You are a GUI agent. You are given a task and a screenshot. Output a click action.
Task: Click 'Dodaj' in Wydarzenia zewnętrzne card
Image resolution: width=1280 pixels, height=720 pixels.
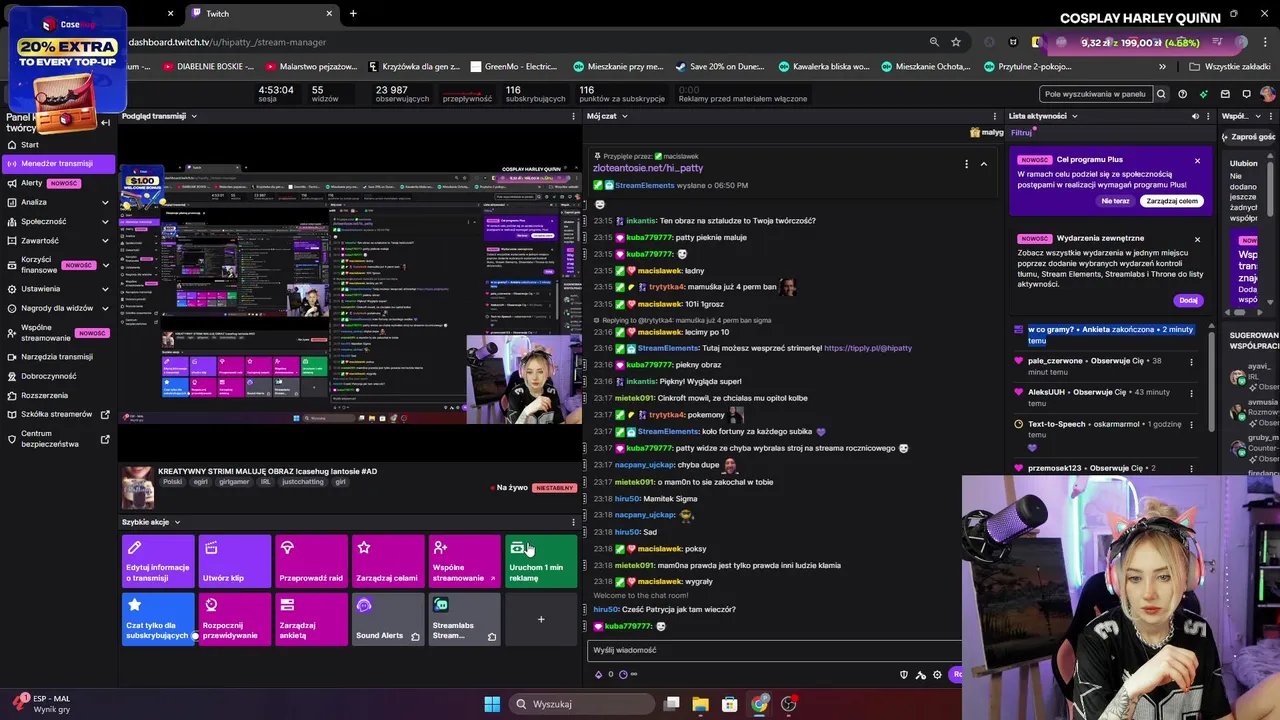click(1188, 300)
